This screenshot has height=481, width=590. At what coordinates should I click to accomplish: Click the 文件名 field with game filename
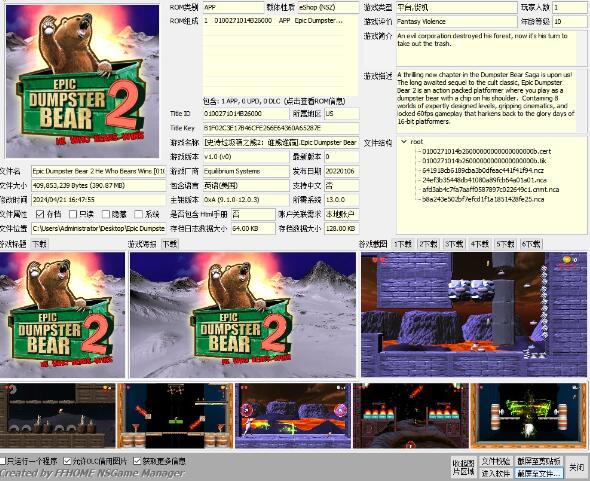98,171
